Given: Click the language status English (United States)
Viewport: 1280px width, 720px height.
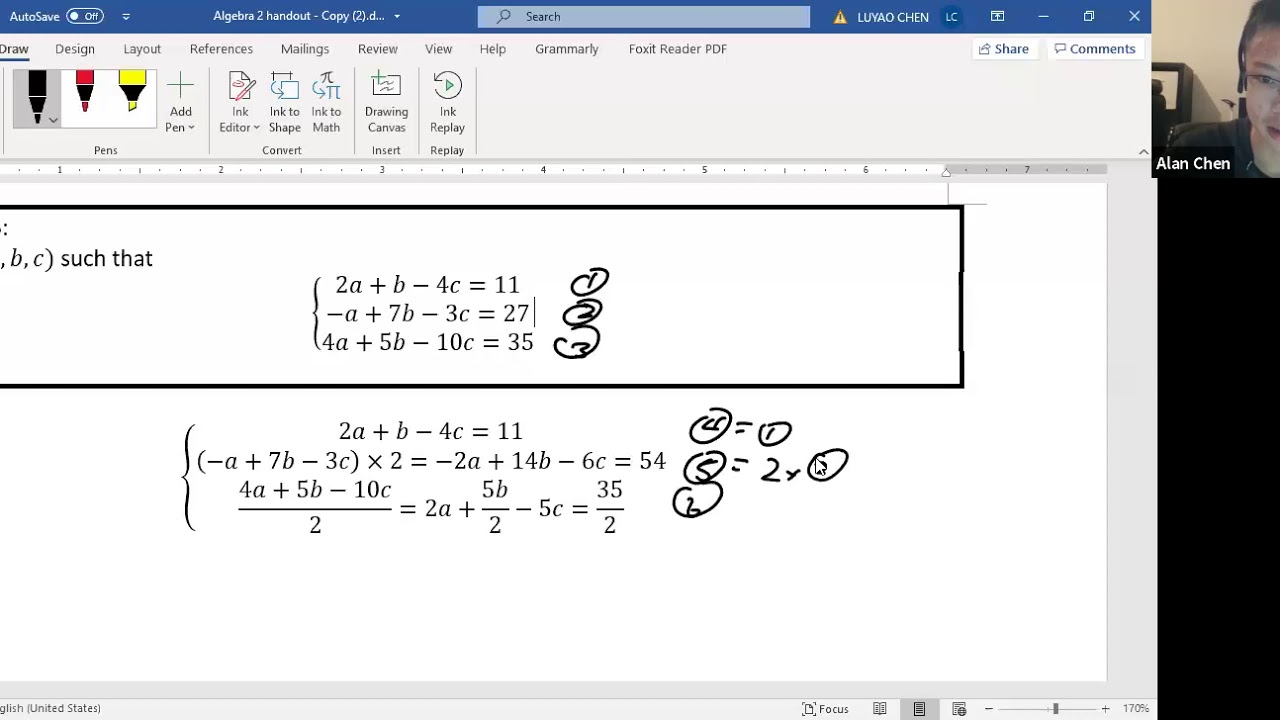Looking at the screenshot, I should (50, 708).
